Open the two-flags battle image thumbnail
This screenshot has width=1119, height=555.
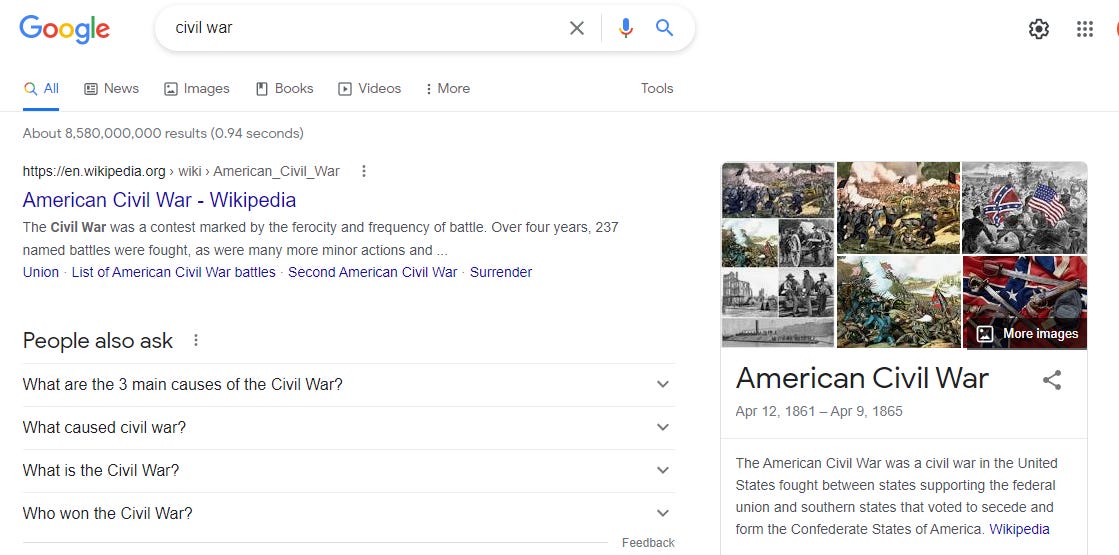[x=1024, y=208]
